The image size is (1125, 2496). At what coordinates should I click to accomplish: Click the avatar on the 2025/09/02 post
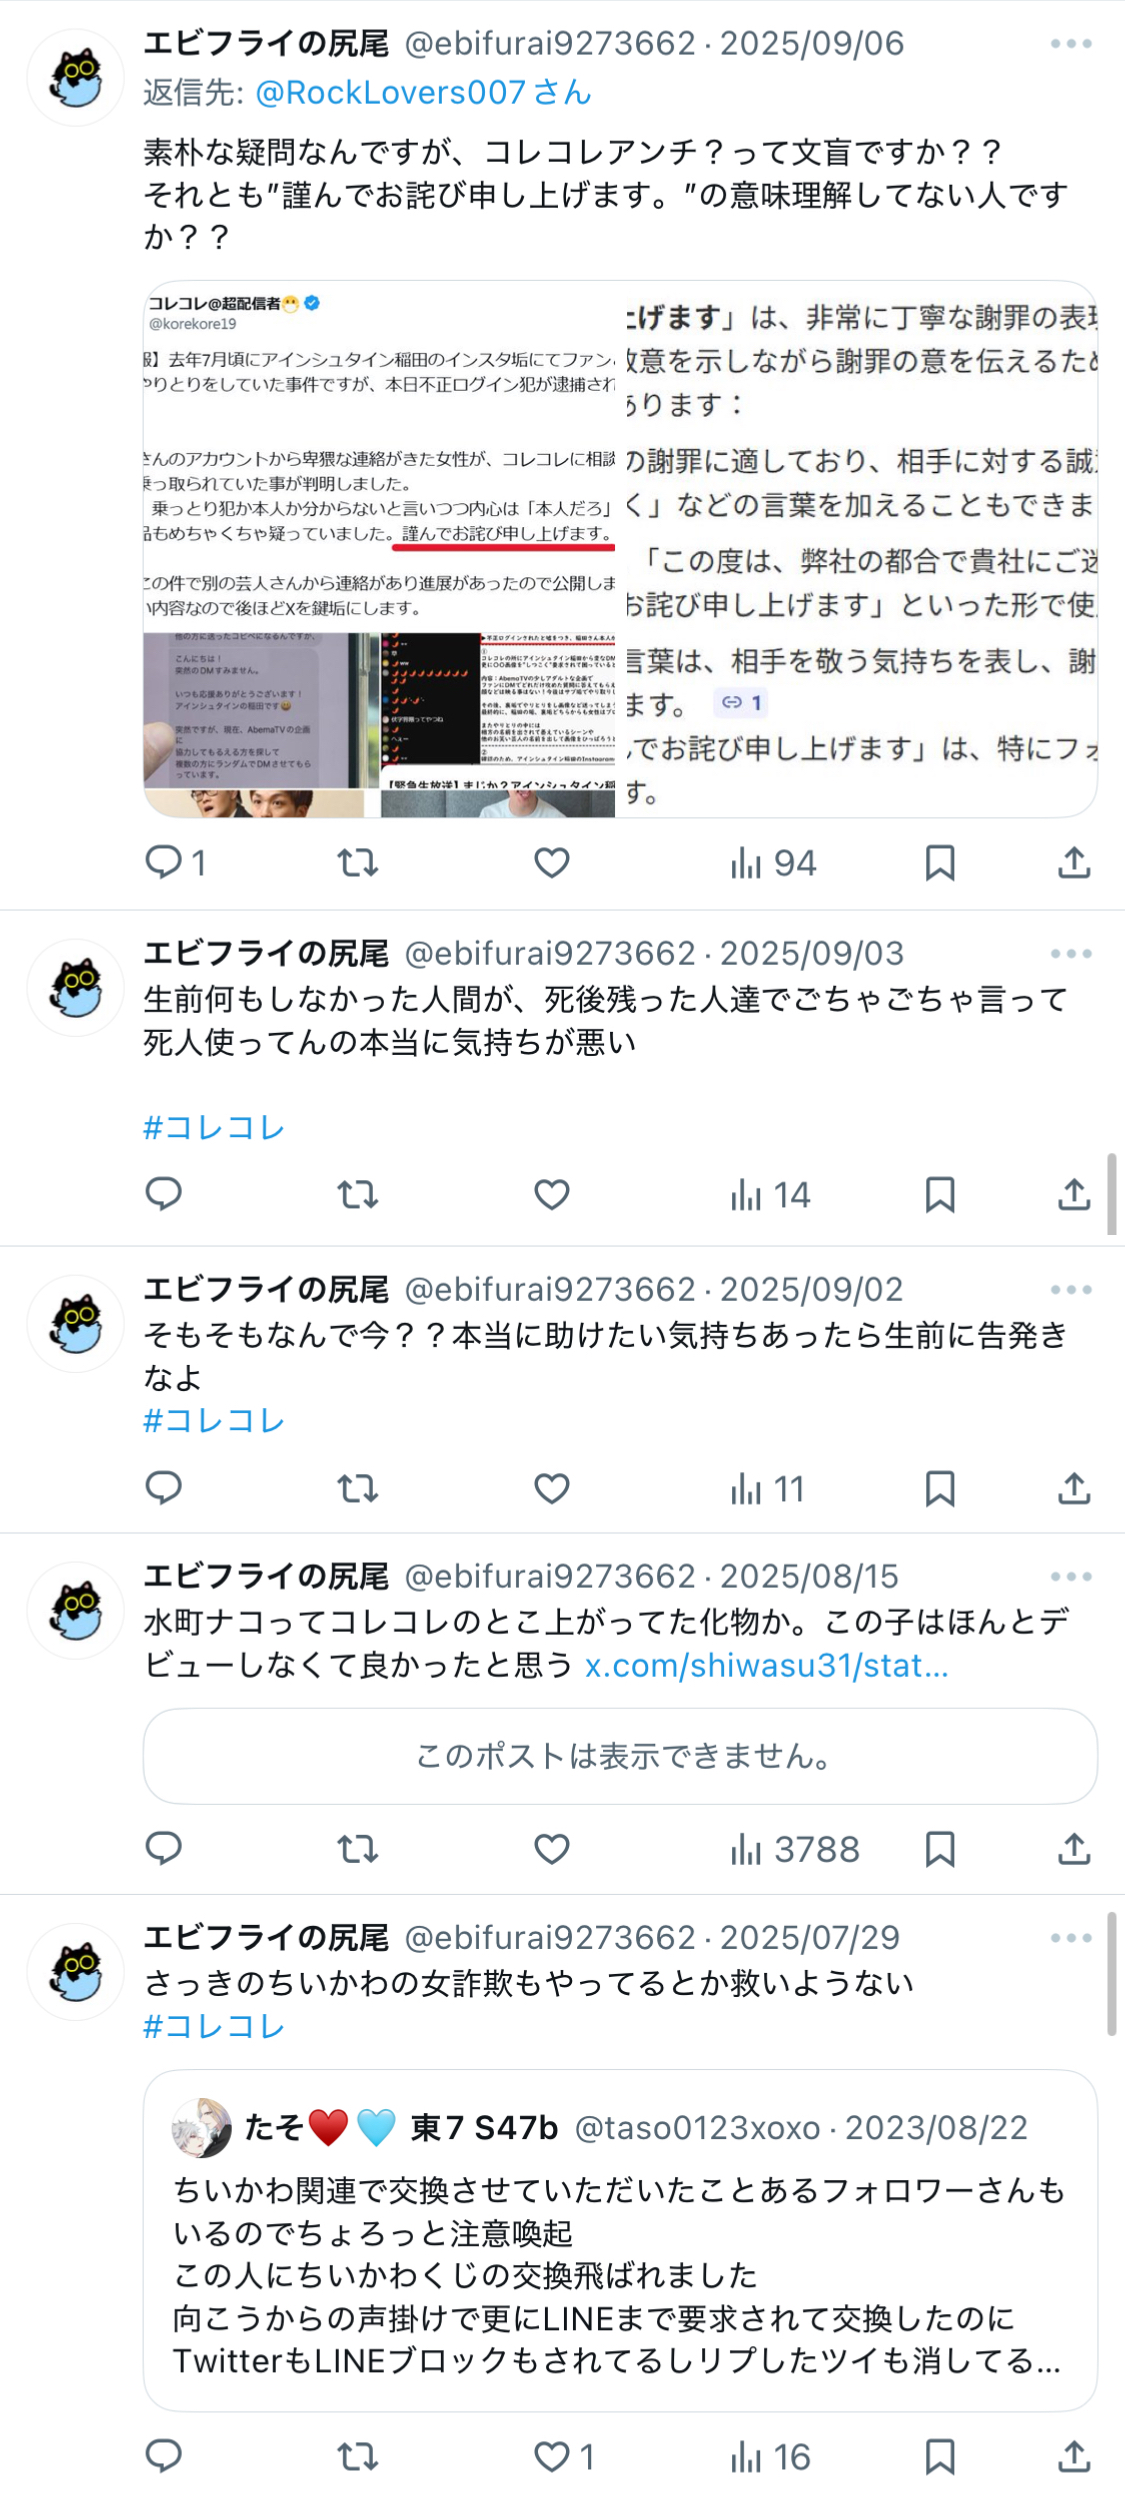tap(76, 1323)
